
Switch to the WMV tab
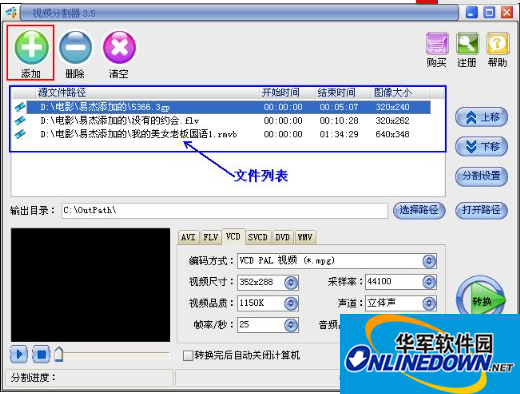click(305, 237)
